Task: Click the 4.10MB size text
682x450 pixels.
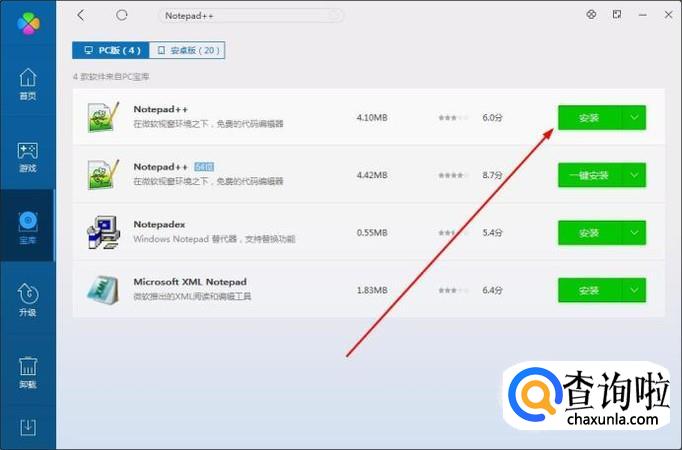Action: [372, 118]
